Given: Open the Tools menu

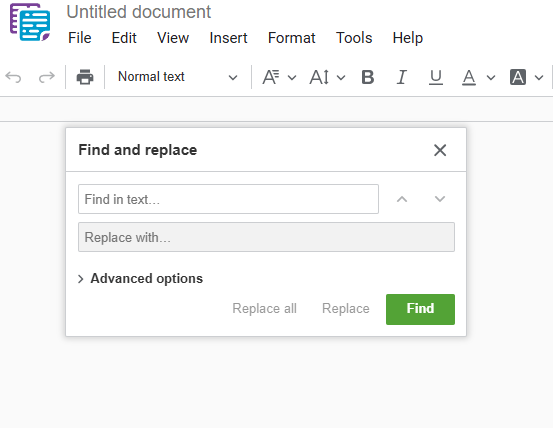Looking at the screenshot, I should coord(354,38).
